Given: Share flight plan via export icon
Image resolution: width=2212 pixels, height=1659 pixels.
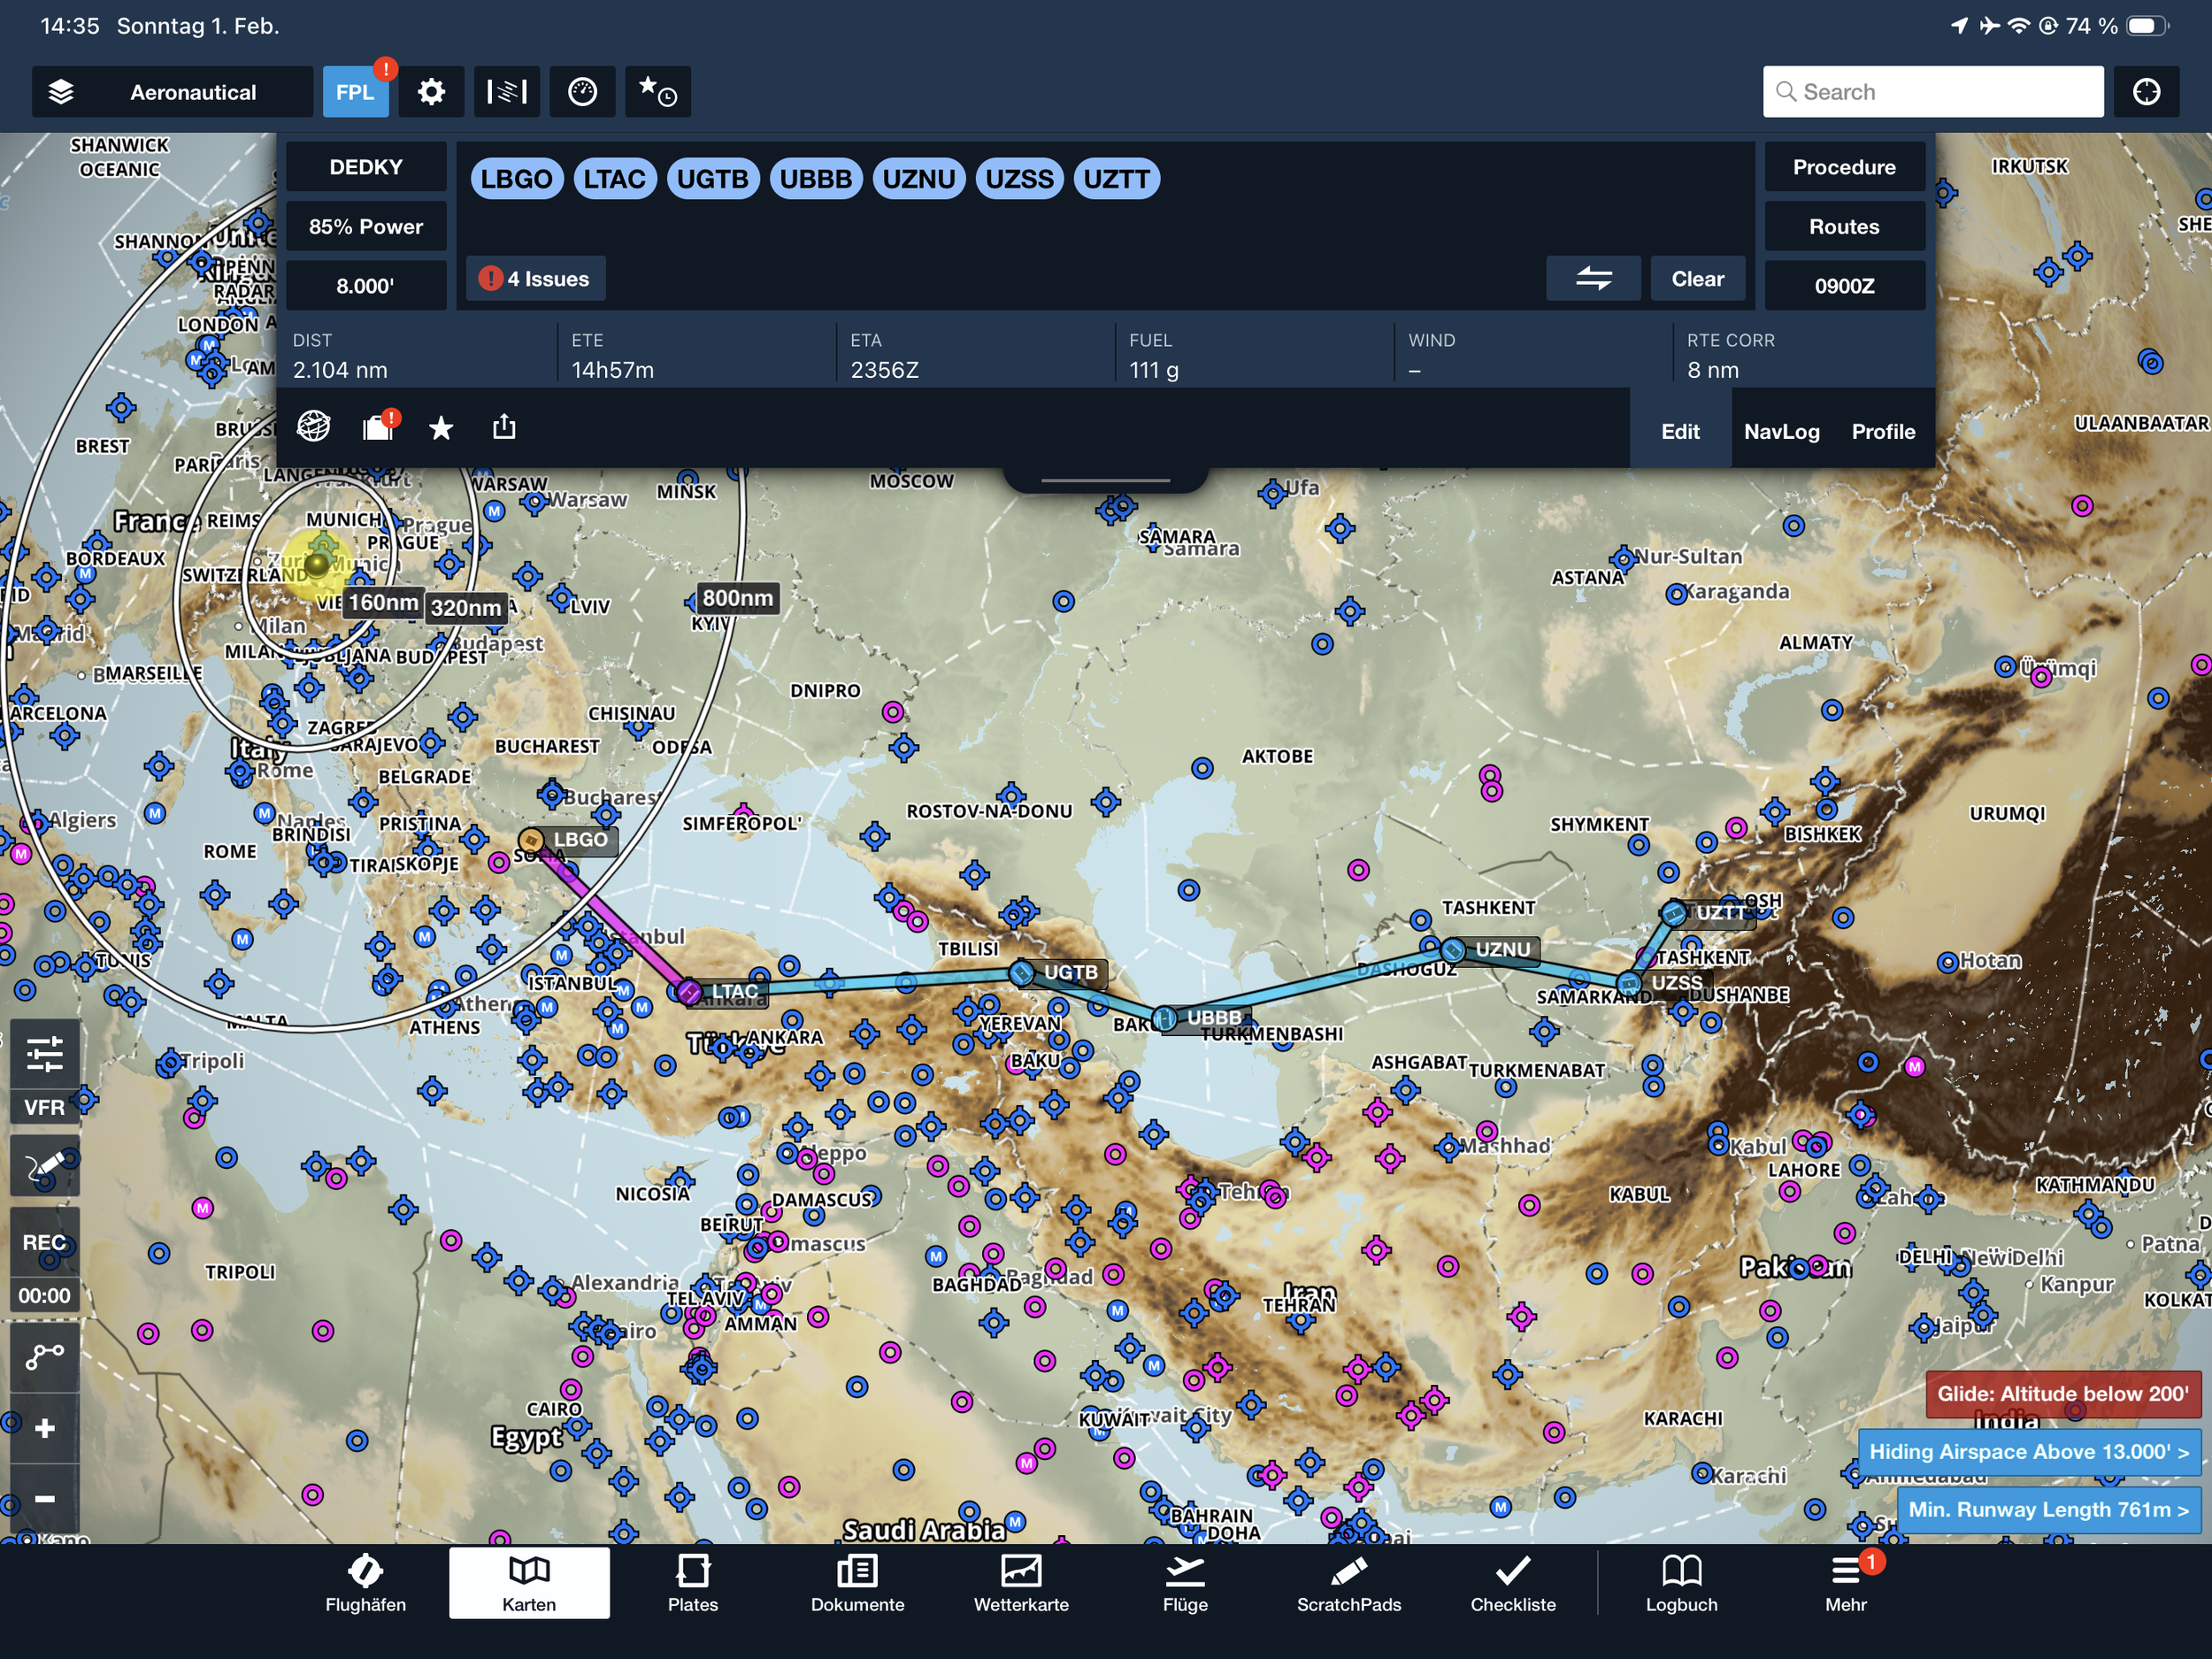Looking at the screenshot, I should click(504, 428).
